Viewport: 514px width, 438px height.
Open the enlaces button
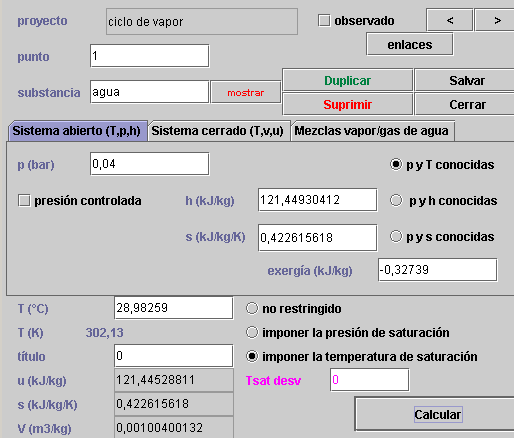pos(410,44)
